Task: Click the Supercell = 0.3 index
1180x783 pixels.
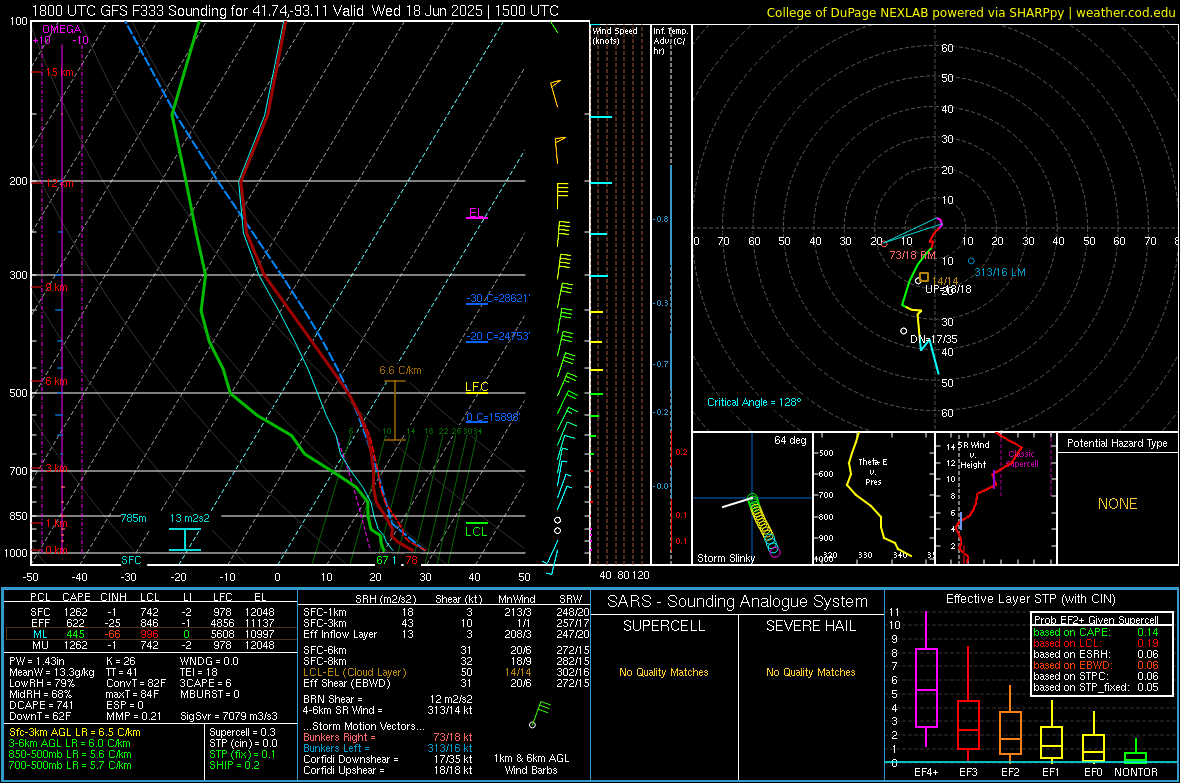Action: point(242,732)
